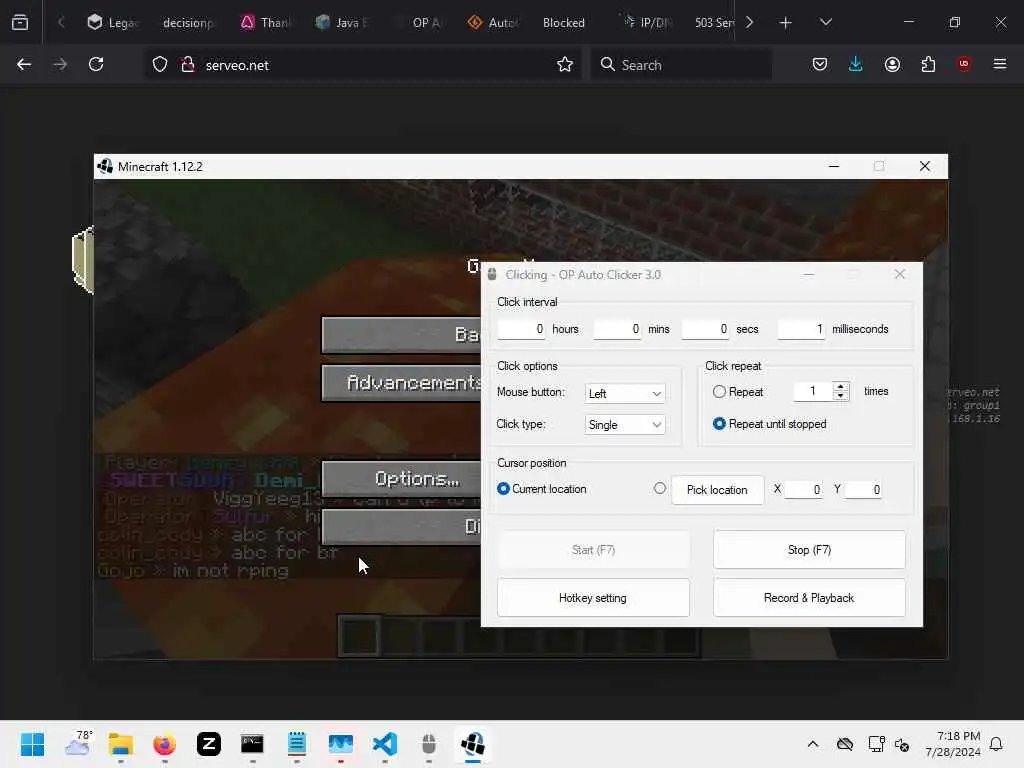Image resolution: width=1024 pixels, height=768 pixels.
Task: Open Firefox hamburger menu
Action: tap(1000, 64)
